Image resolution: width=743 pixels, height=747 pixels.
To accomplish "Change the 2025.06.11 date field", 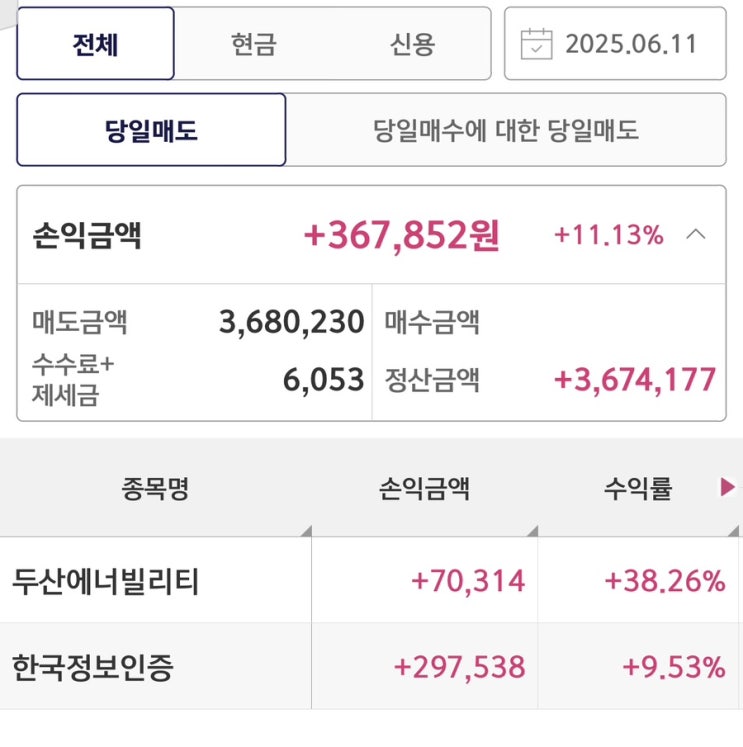I will click(630, 44).
